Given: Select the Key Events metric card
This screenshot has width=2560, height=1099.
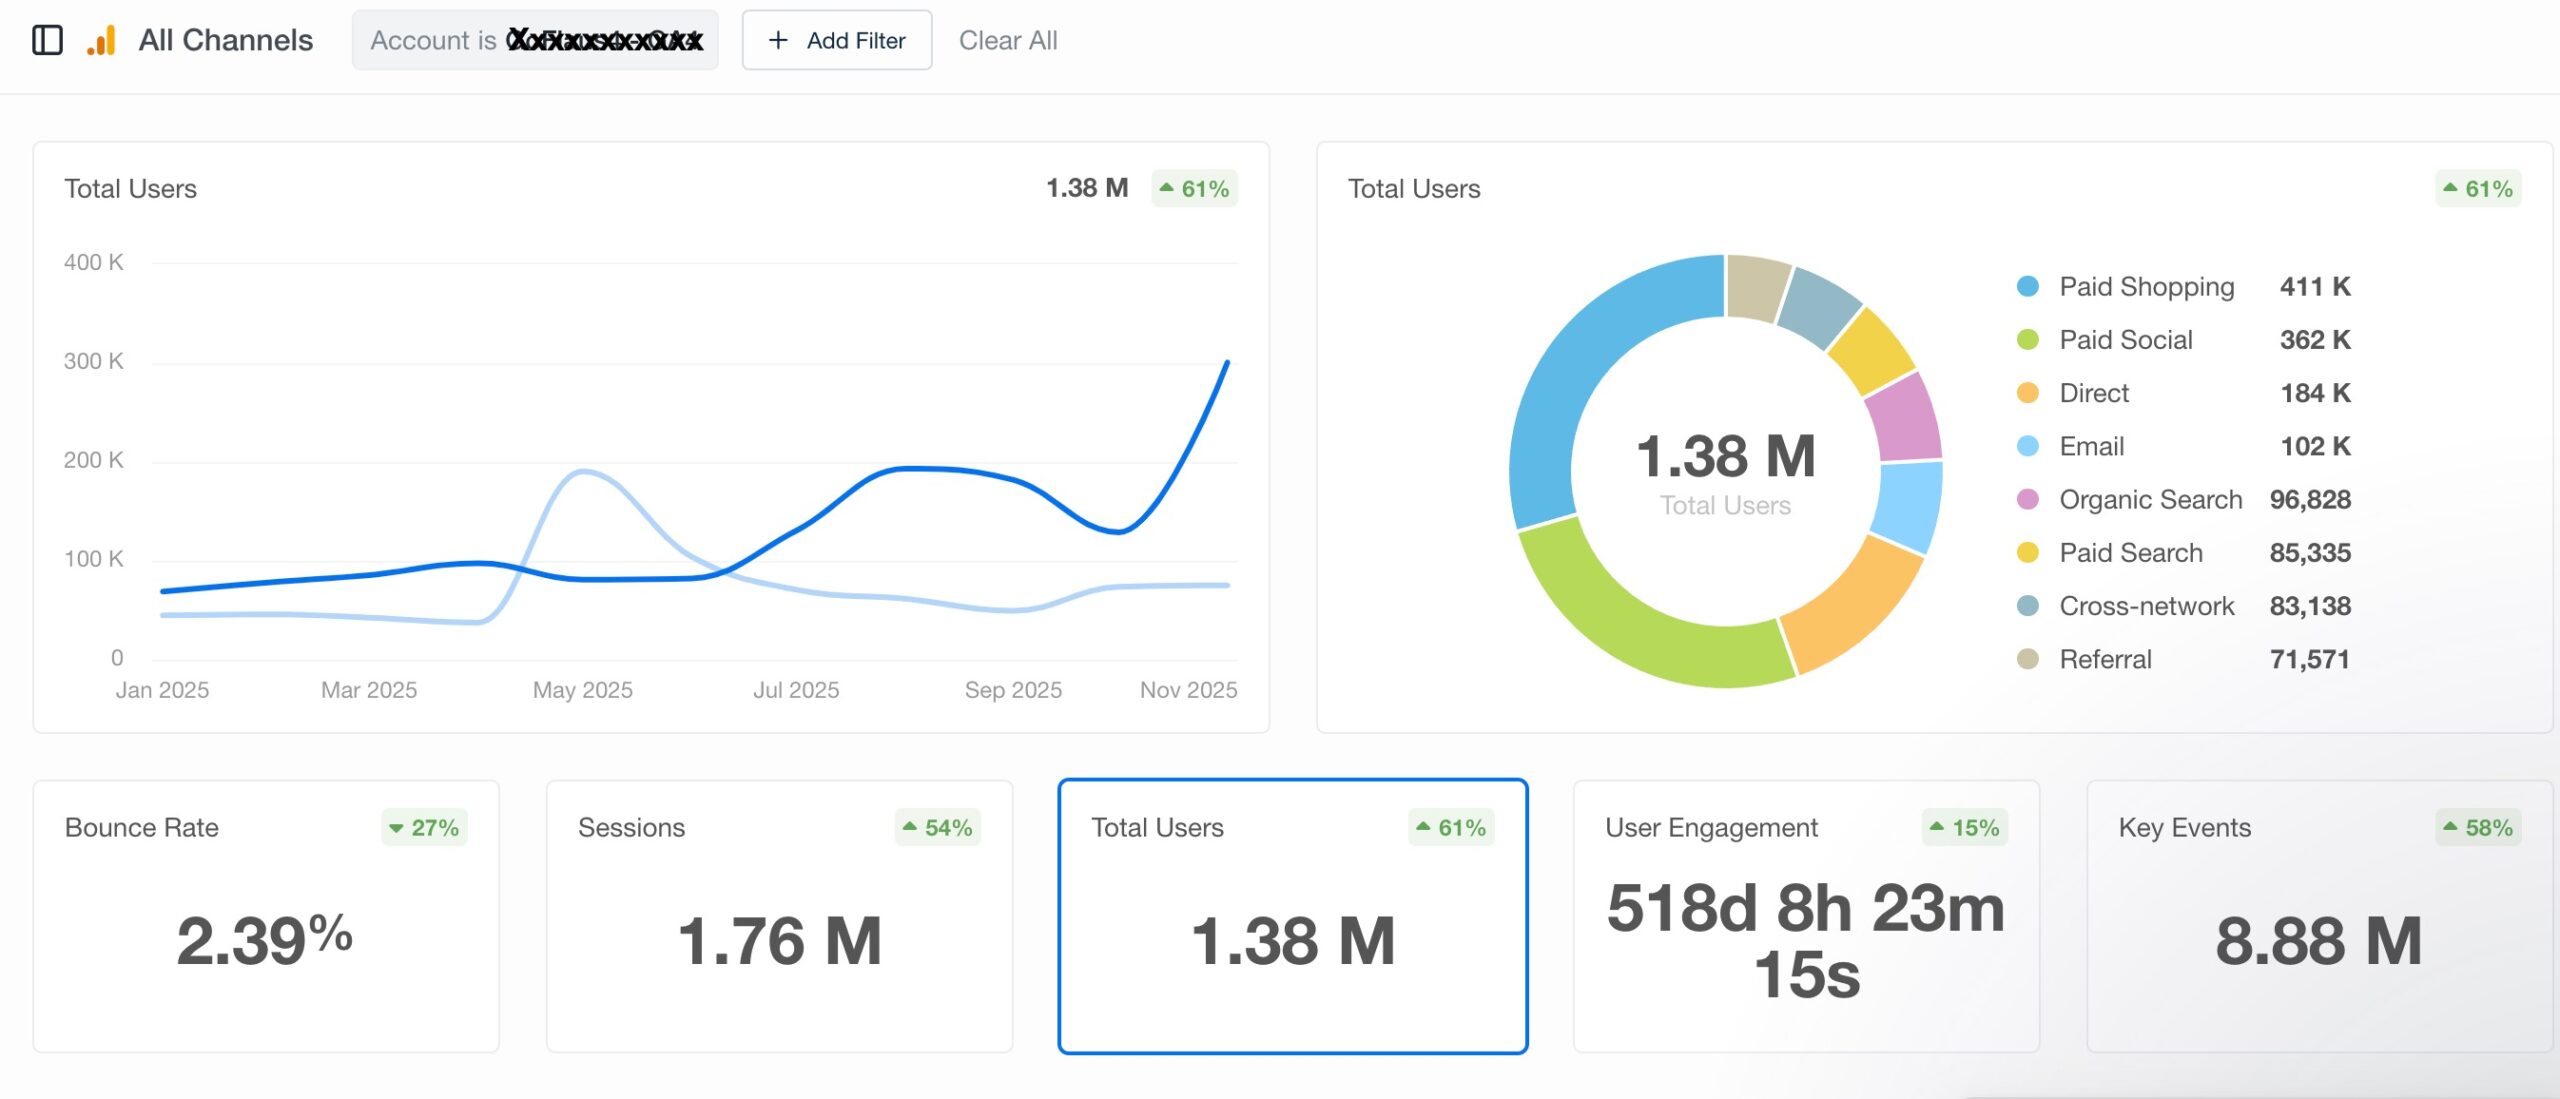Looking at the screenshot, I should pyautogui.click(x=2319, y=916).
